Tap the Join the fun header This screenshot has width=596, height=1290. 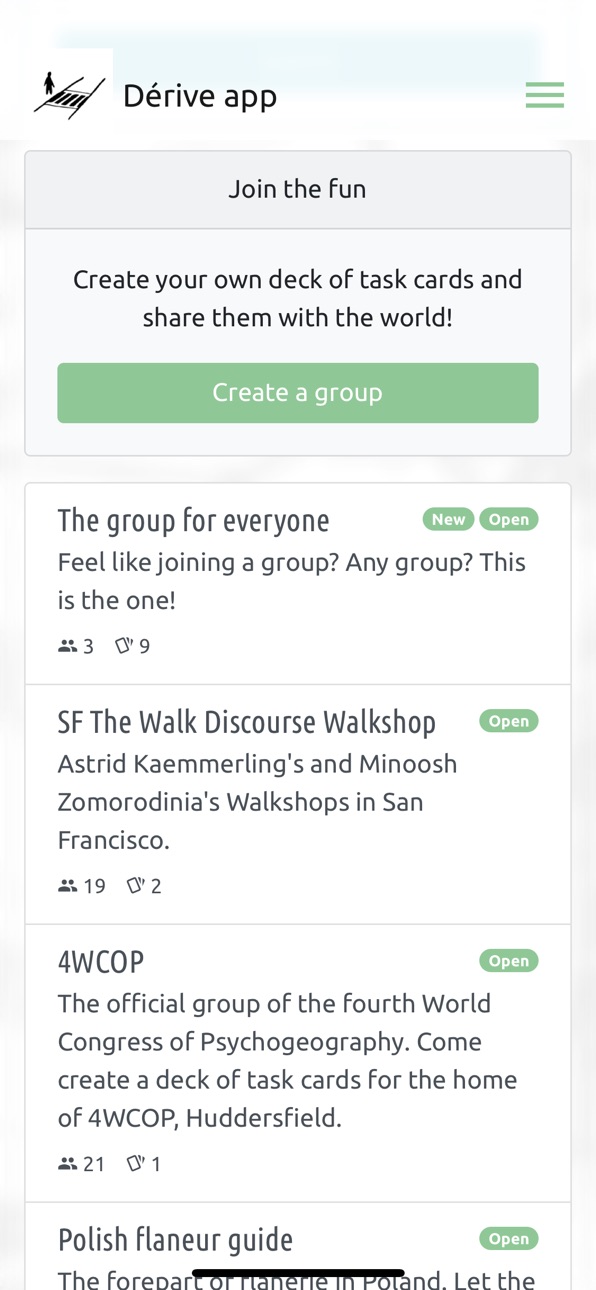pos(298,189)
